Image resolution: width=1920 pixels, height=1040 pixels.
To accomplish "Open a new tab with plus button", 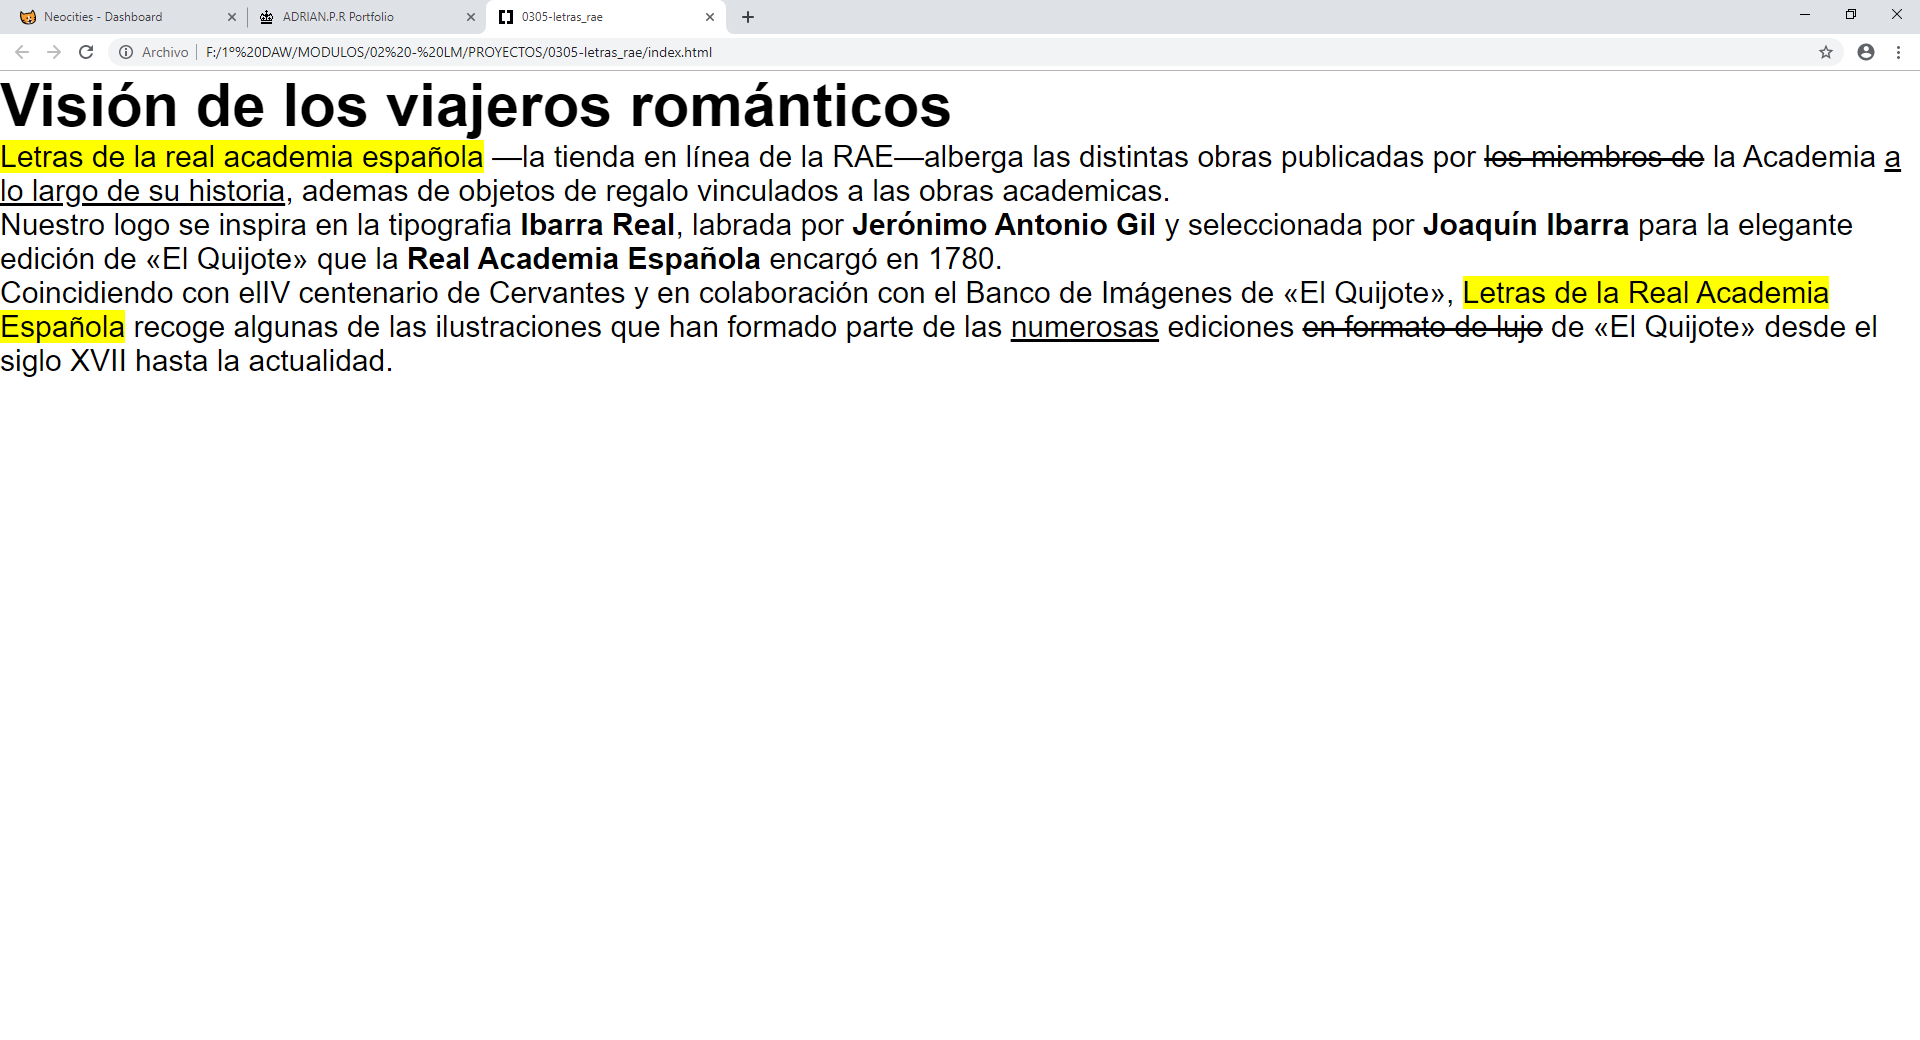I will point(748,17).
